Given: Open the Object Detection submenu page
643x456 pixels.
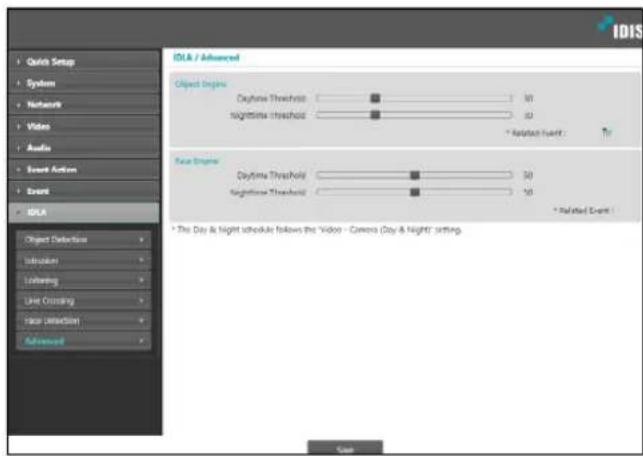Looking at the screenshot, I should click(x=84, y=239).
